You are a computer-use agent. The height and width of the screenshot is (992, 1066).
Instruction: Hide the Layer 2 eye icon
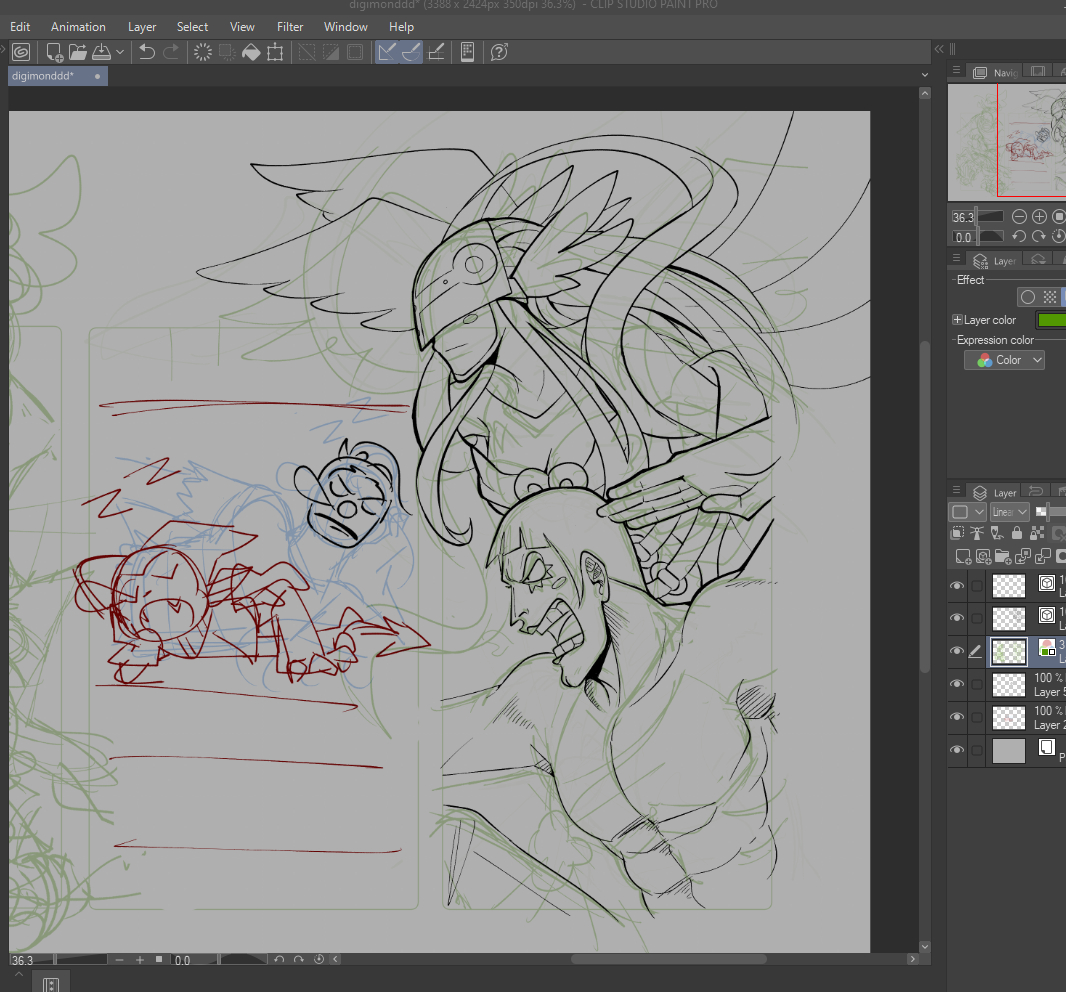[x=957, y=717]
